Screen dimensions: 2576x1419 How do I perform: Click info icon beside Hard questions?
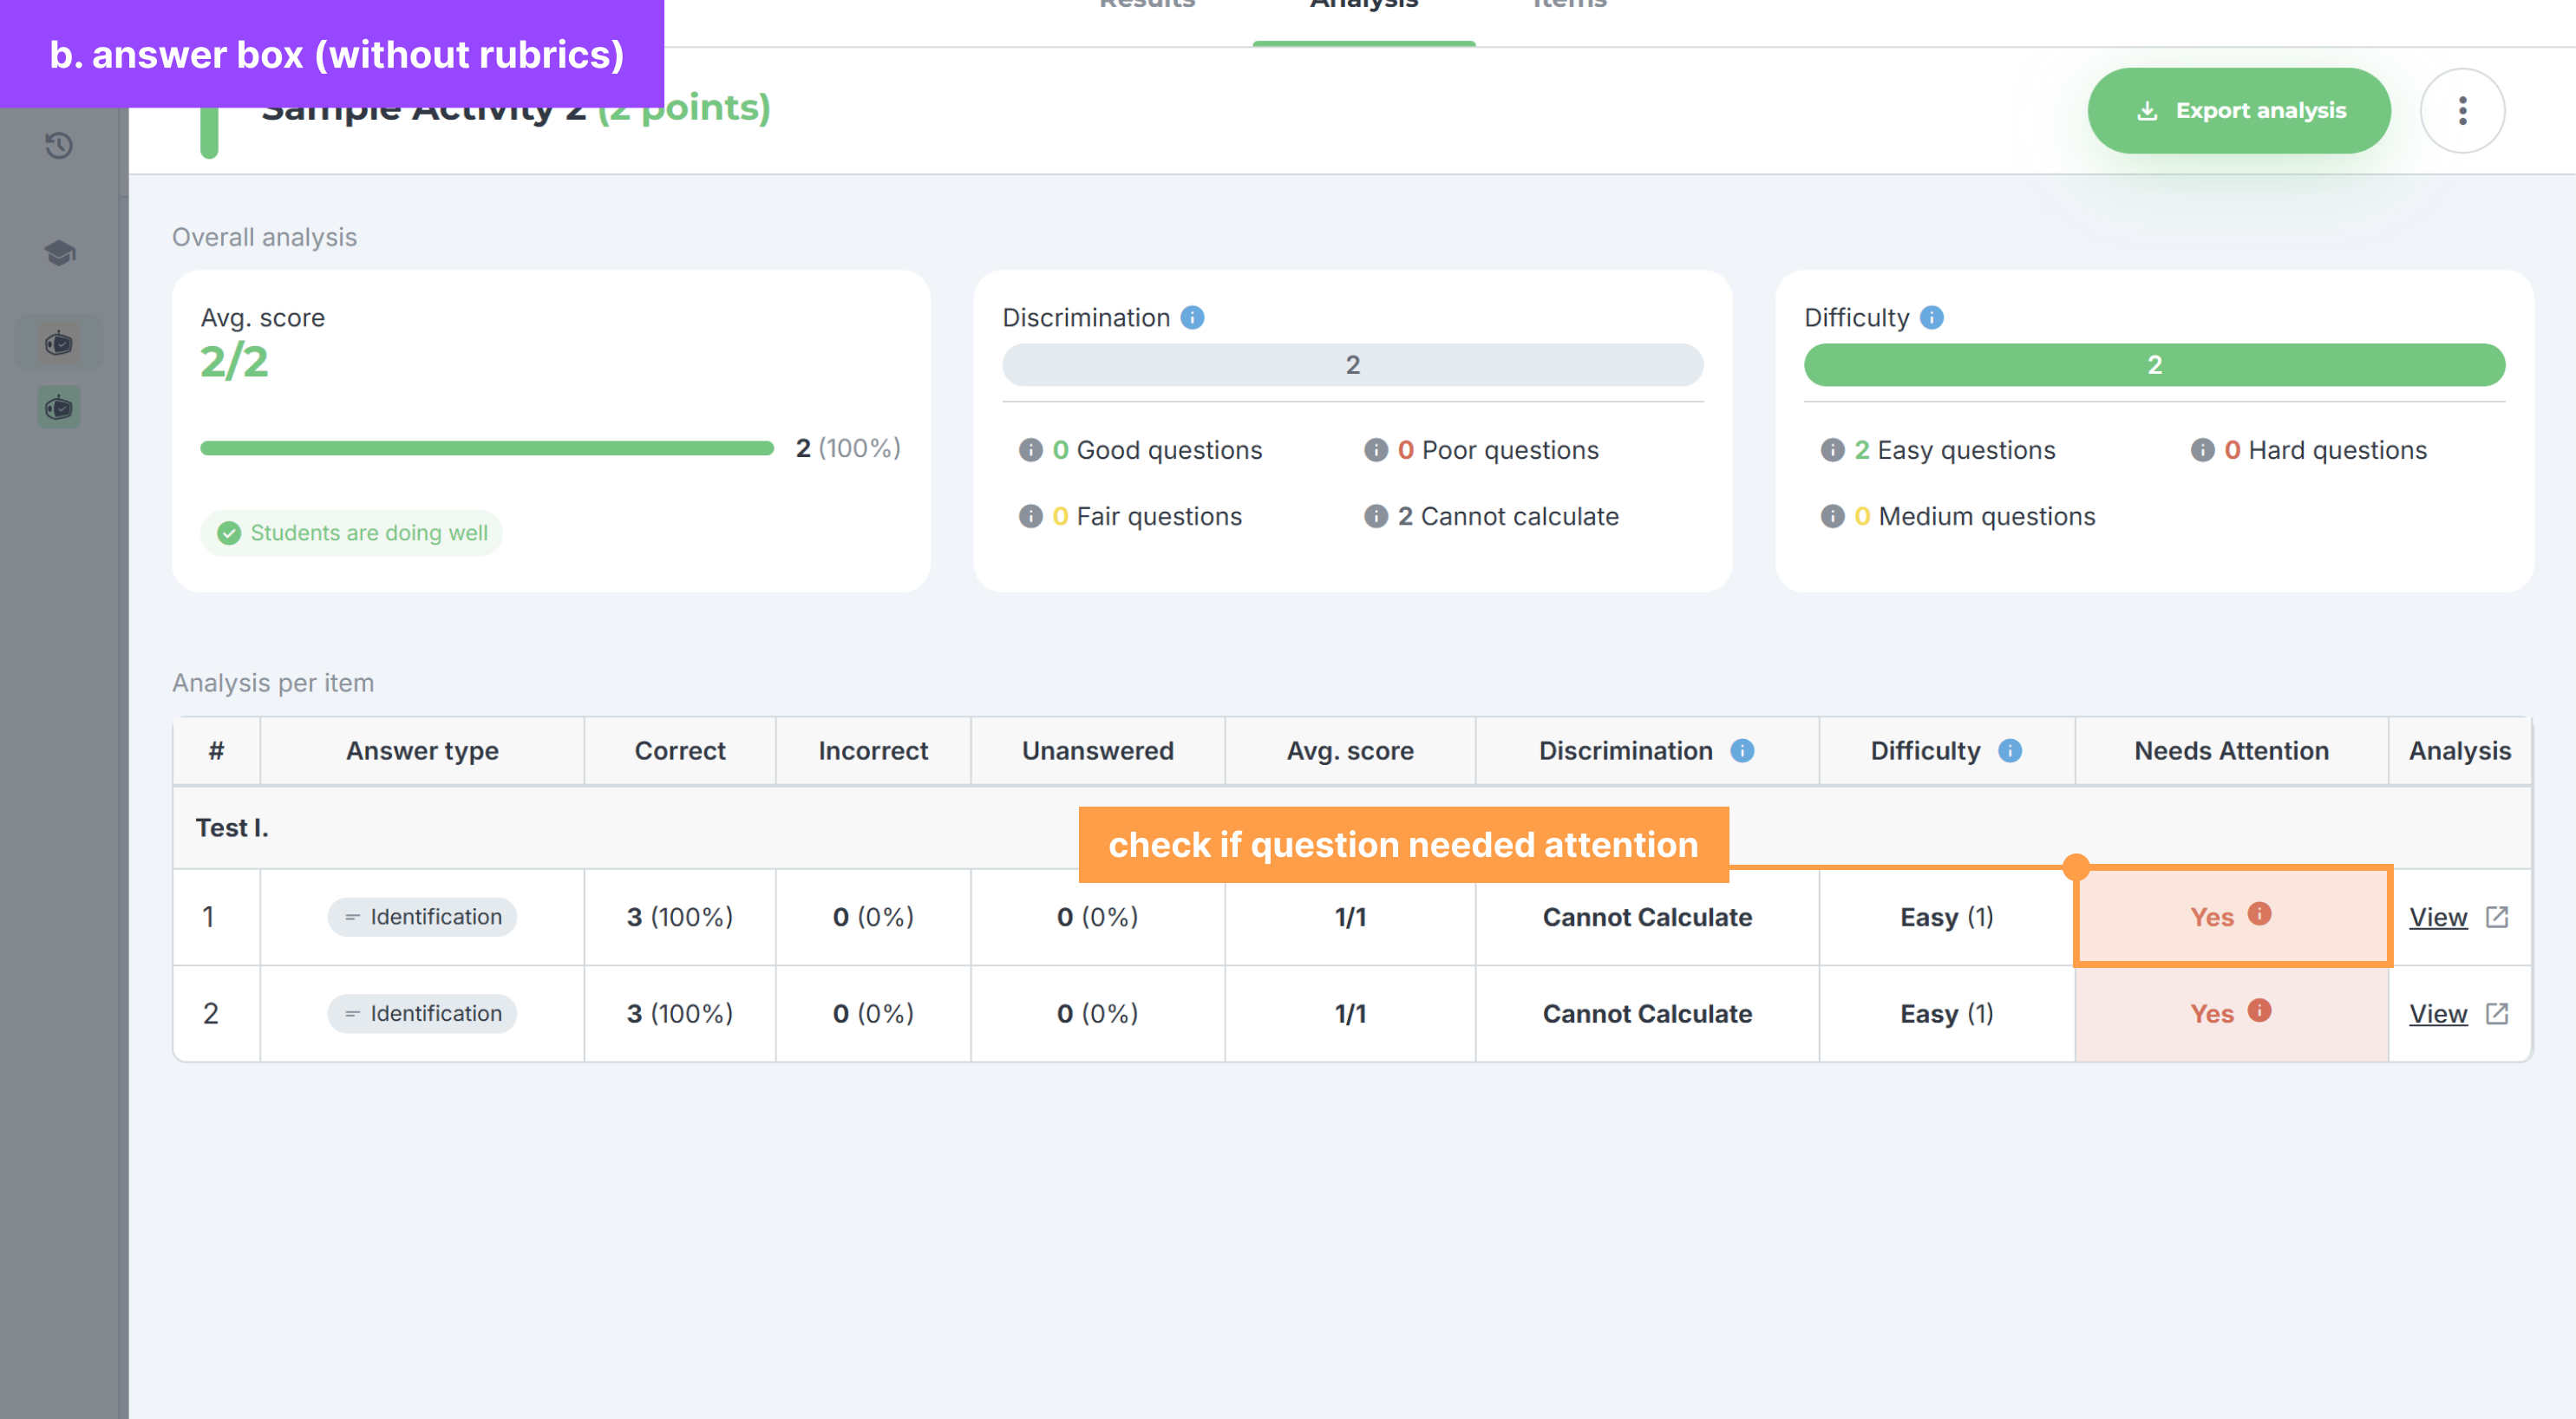point(2201,450)
